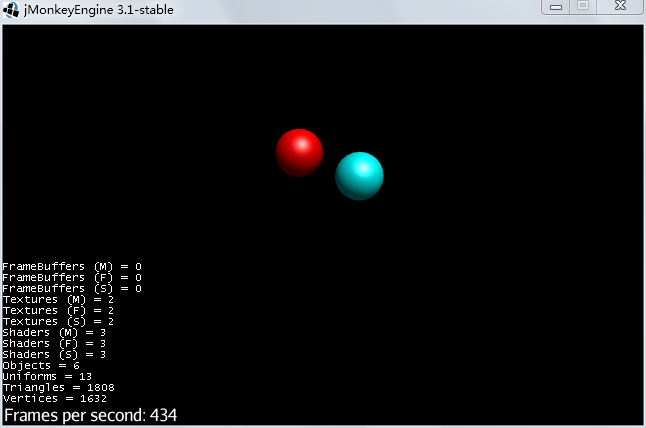The width and height of the screenshot is (646, 428).
Task: Click the 'FrameBuffers (S) = 0' stat line
Action: click(72, 289)
